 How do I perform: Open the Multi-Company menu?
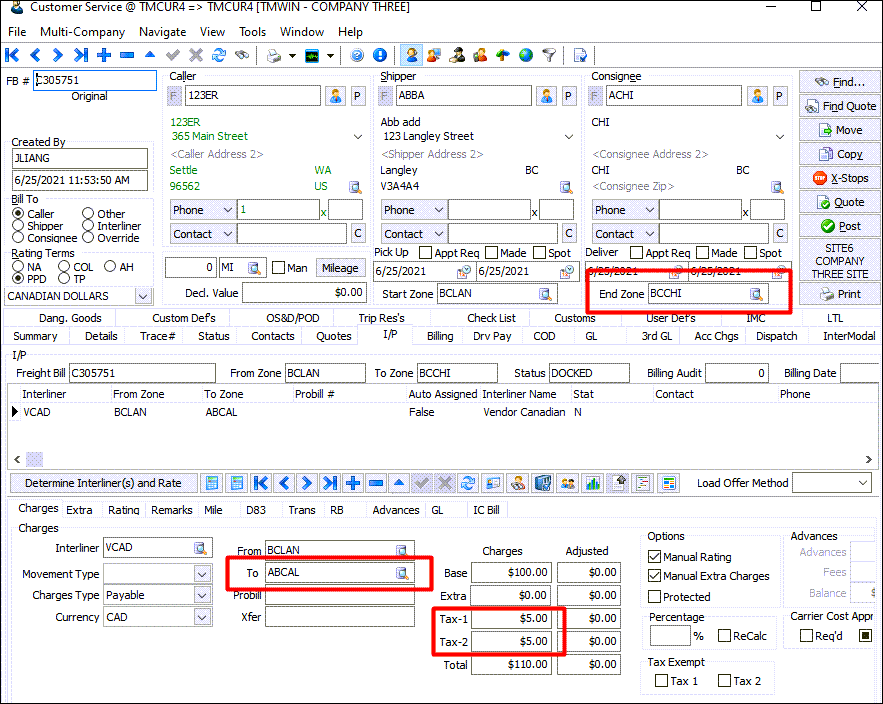(82, 32)
